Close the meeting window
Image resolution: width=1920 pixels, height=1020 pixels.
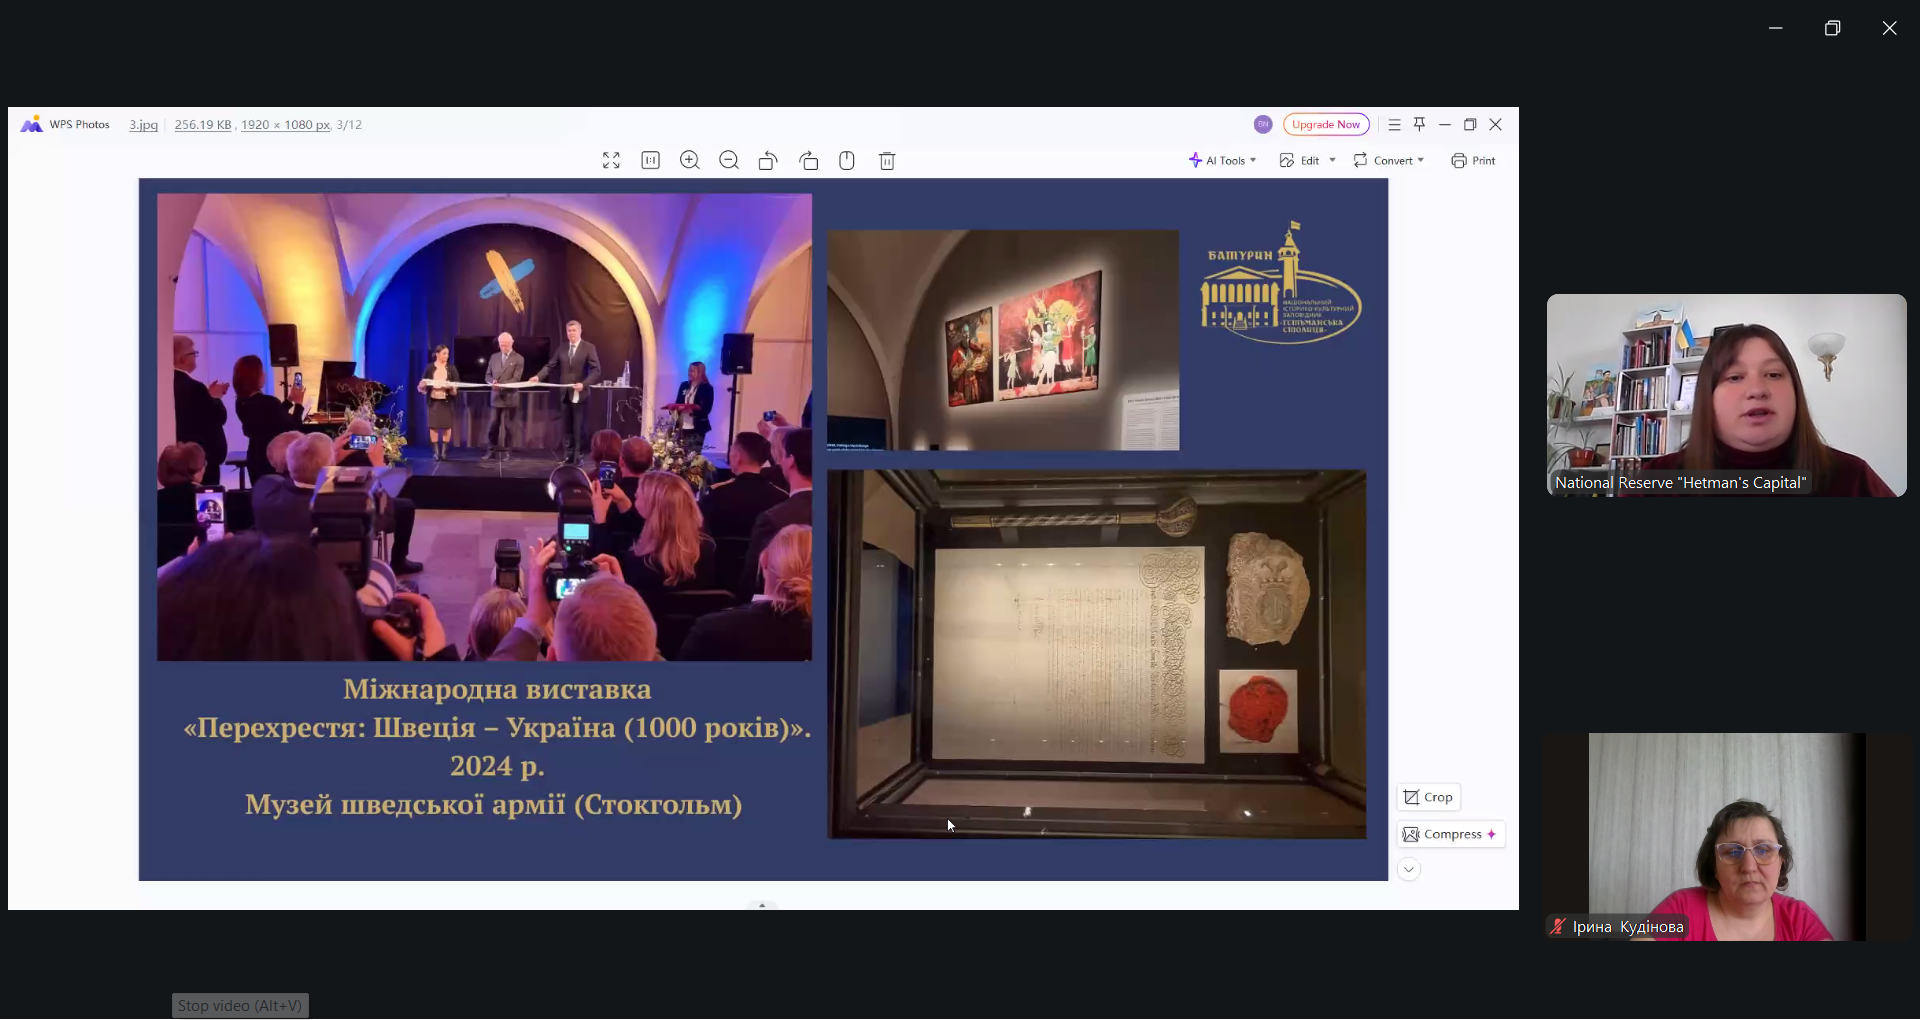click(x=1889, y=28)
